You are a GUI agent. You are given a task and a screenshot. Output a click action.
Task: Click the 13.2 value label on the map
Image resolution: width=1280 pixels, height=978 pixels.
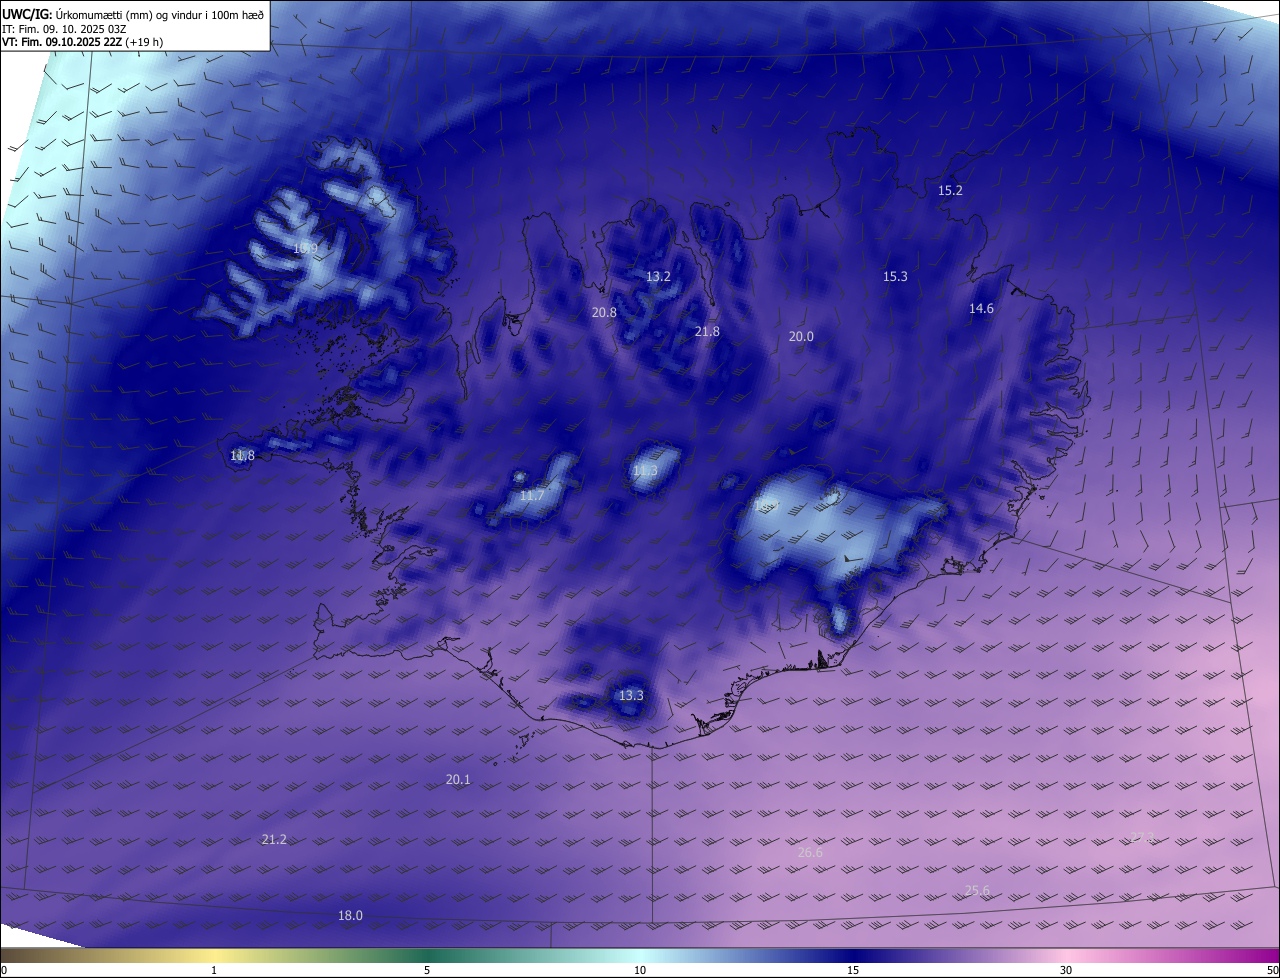[x=658, y=276]
